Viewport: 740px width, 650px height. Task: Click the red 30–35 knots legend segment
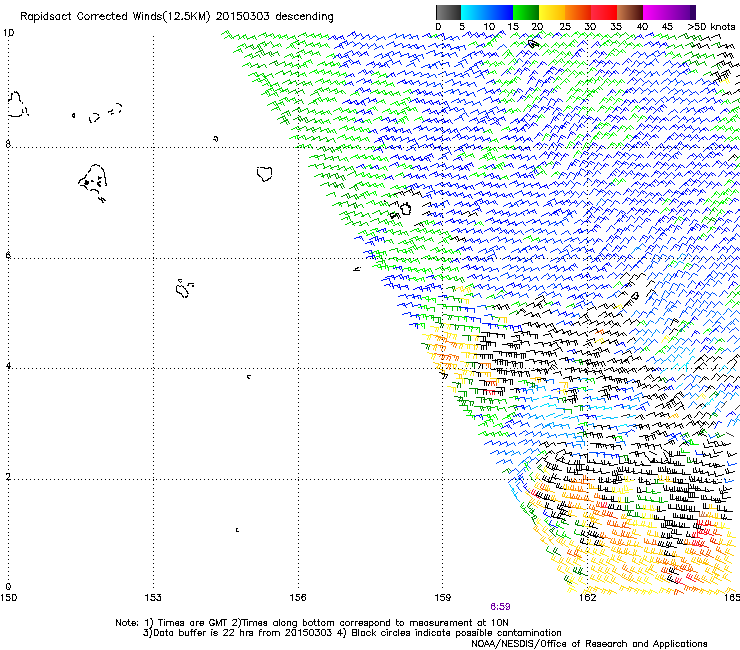tap(604, 12)
